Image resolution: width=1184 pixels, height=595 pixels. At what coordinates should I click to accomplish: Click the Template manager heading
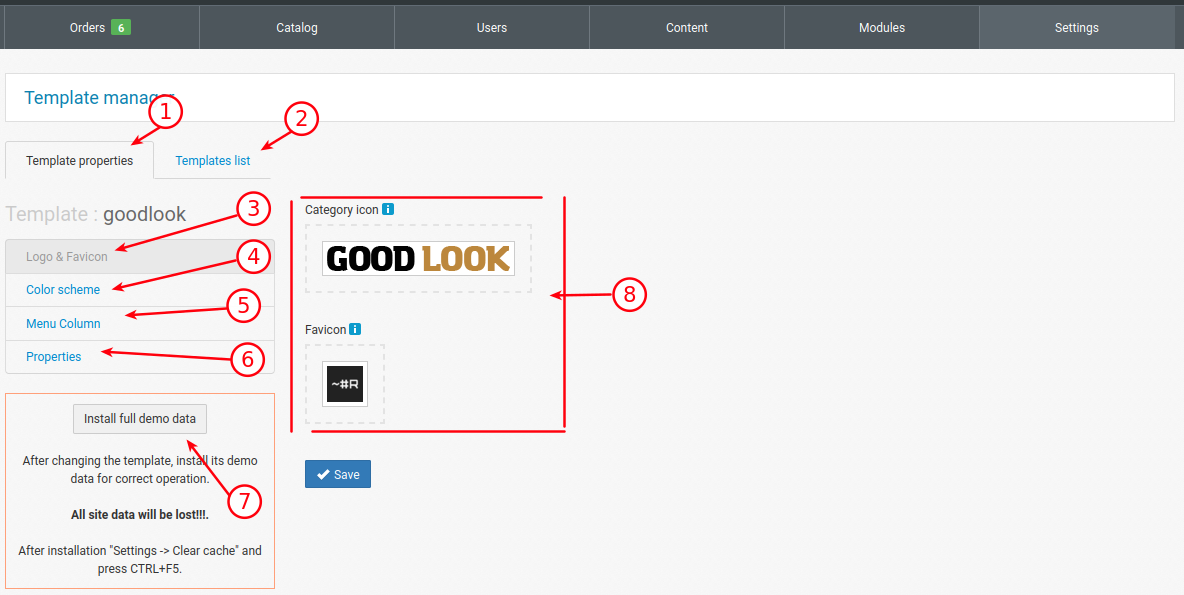tap(99, 97)
